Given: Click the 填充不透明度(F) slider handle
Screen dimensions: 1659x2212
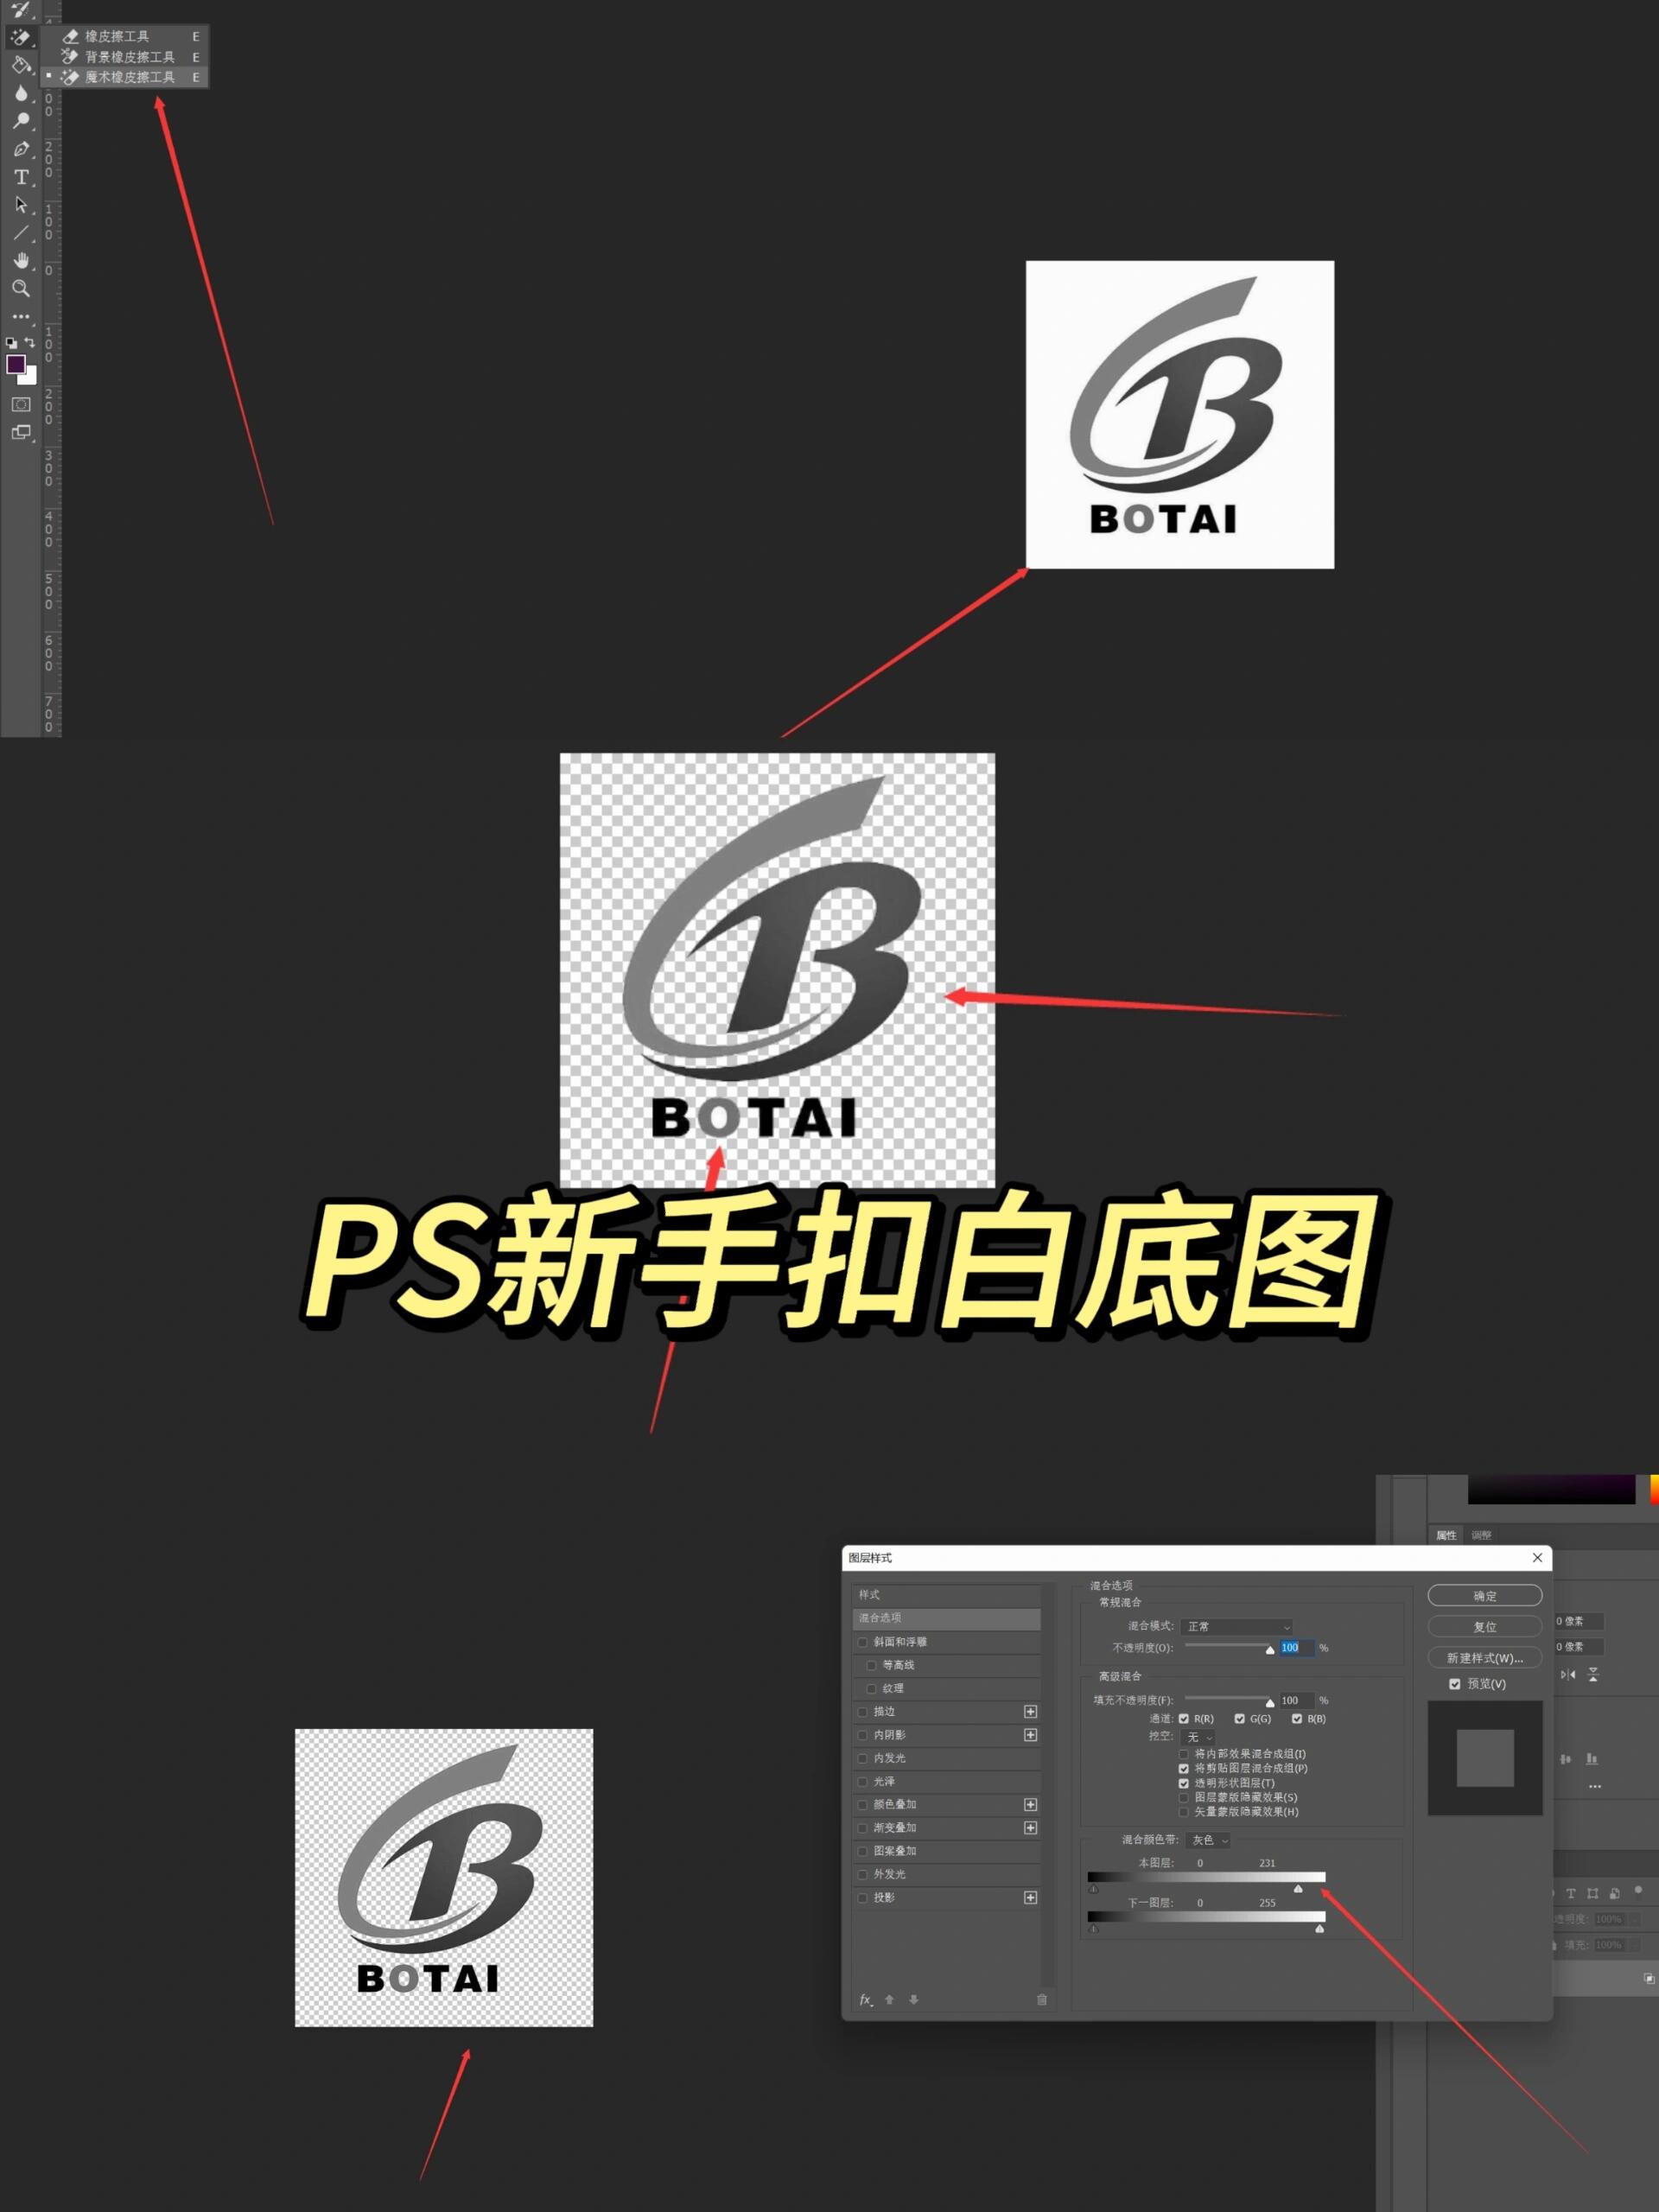Looking at the screenshot, I should tap(1270, 1703).
